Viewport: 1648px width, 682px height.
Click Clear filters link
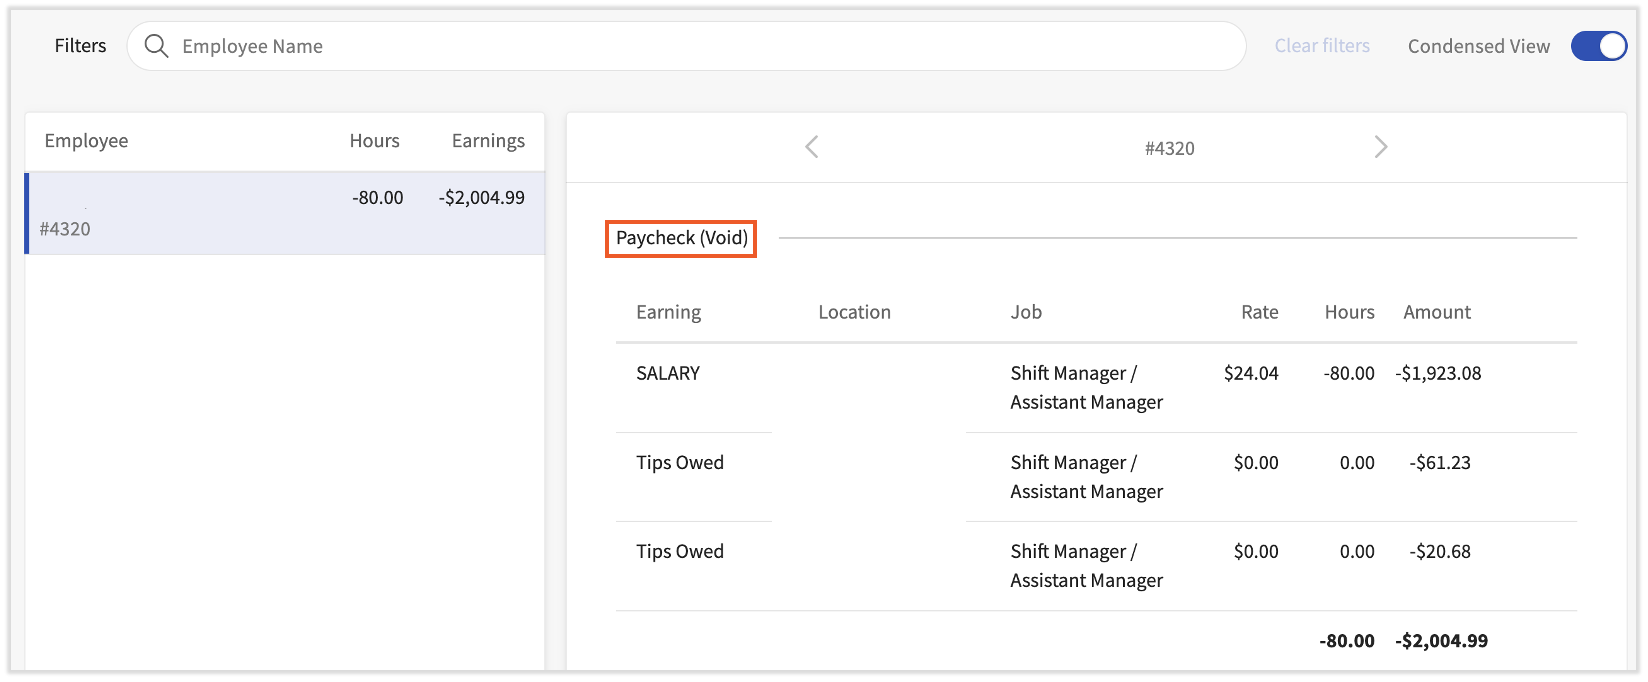coord(1321,46)
